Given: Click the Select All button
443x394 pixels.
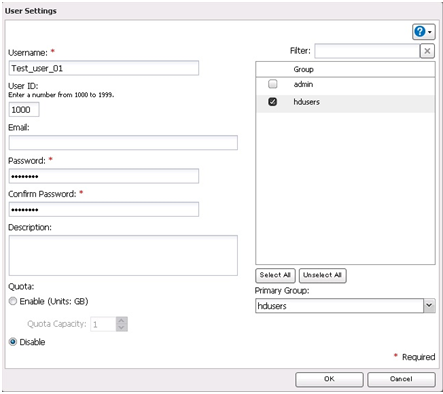Looking at the screenshot, I should [275, 275].
